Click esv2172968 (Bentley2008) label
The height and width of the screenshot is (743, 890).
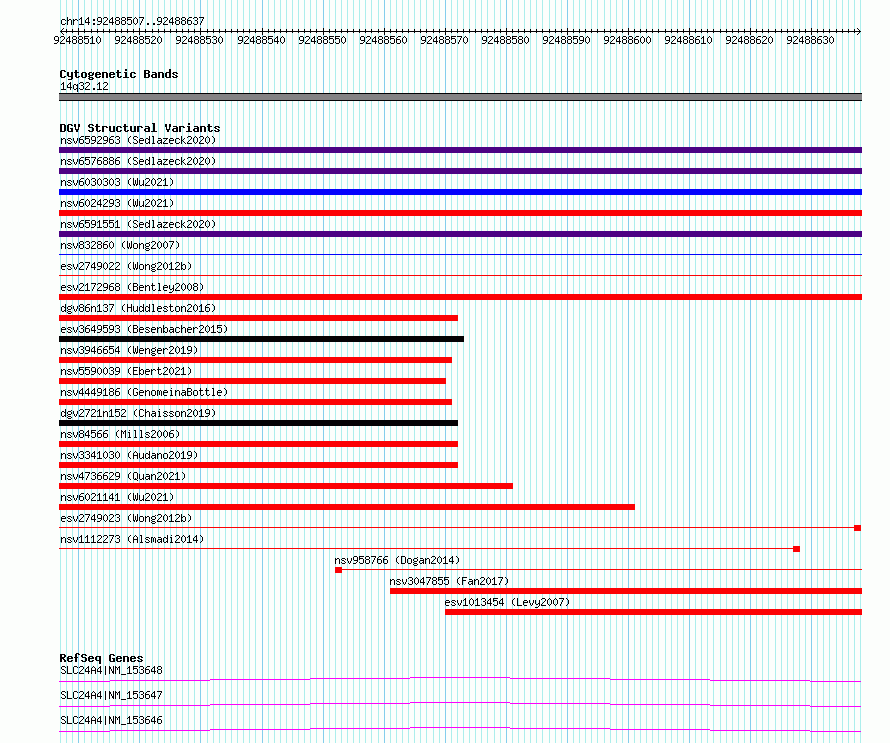pyautogui.click(x=132, y=287)
